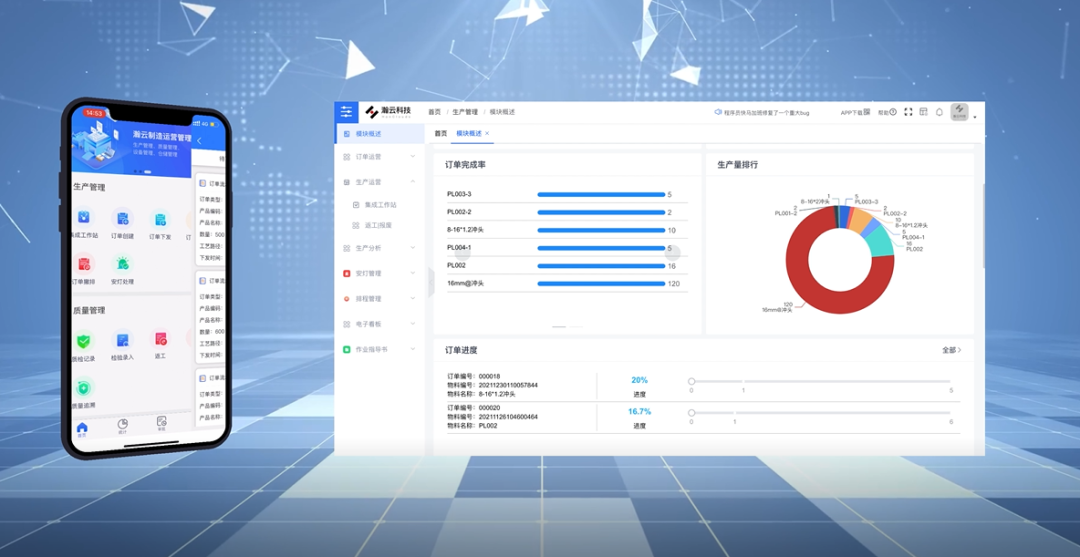
Task: Click the APP download QR code icon
Action: [866, 112]
